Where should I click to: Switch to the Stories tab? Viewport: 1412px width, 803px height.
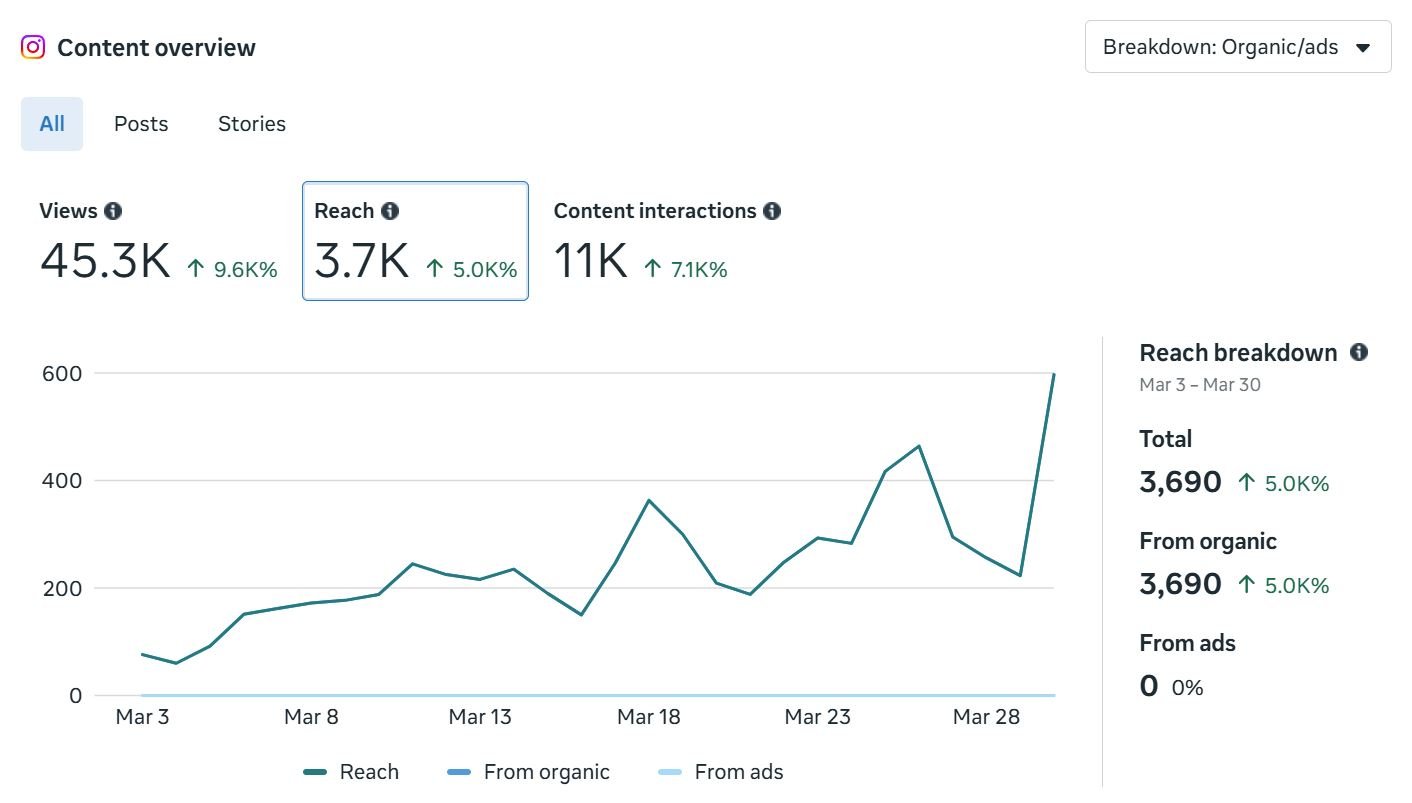click(251, 123)
